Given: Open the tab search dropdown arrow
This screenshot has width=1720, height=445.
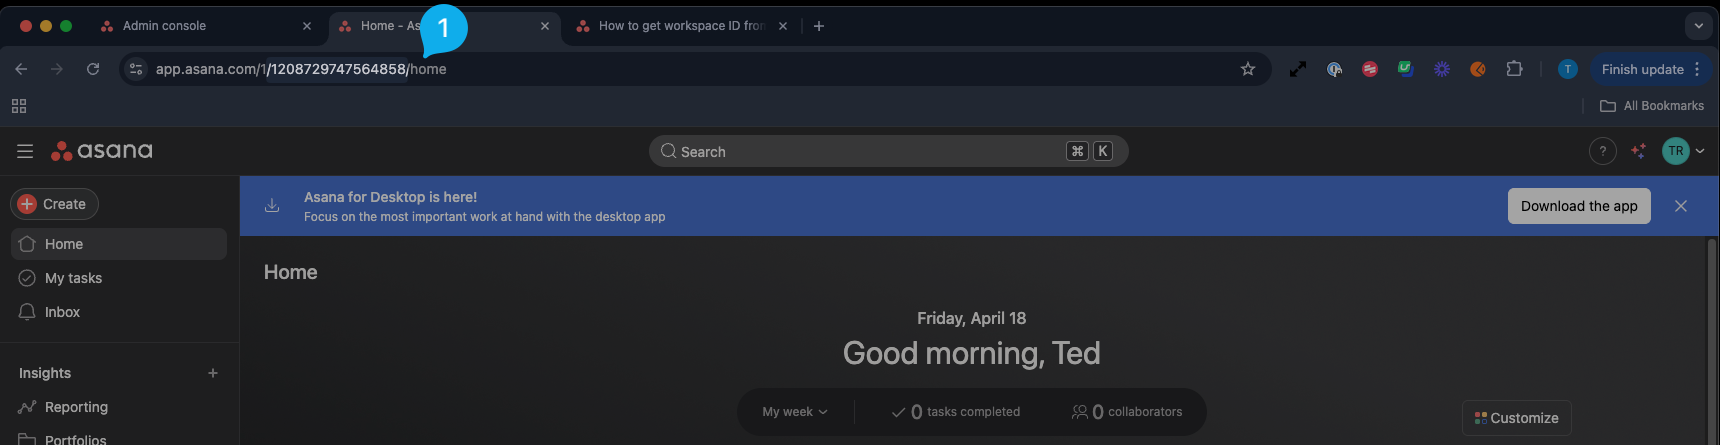Looking at the screenshot, I should [1698, 26].
